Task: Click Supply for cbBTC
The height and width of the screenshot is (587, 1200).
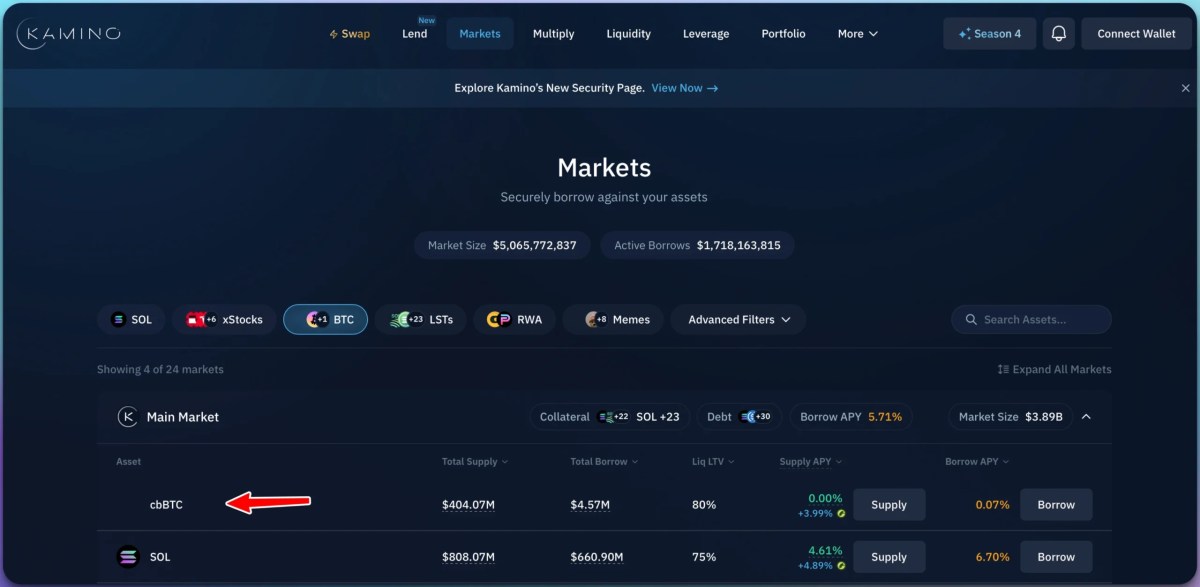Action: (889, 505)
